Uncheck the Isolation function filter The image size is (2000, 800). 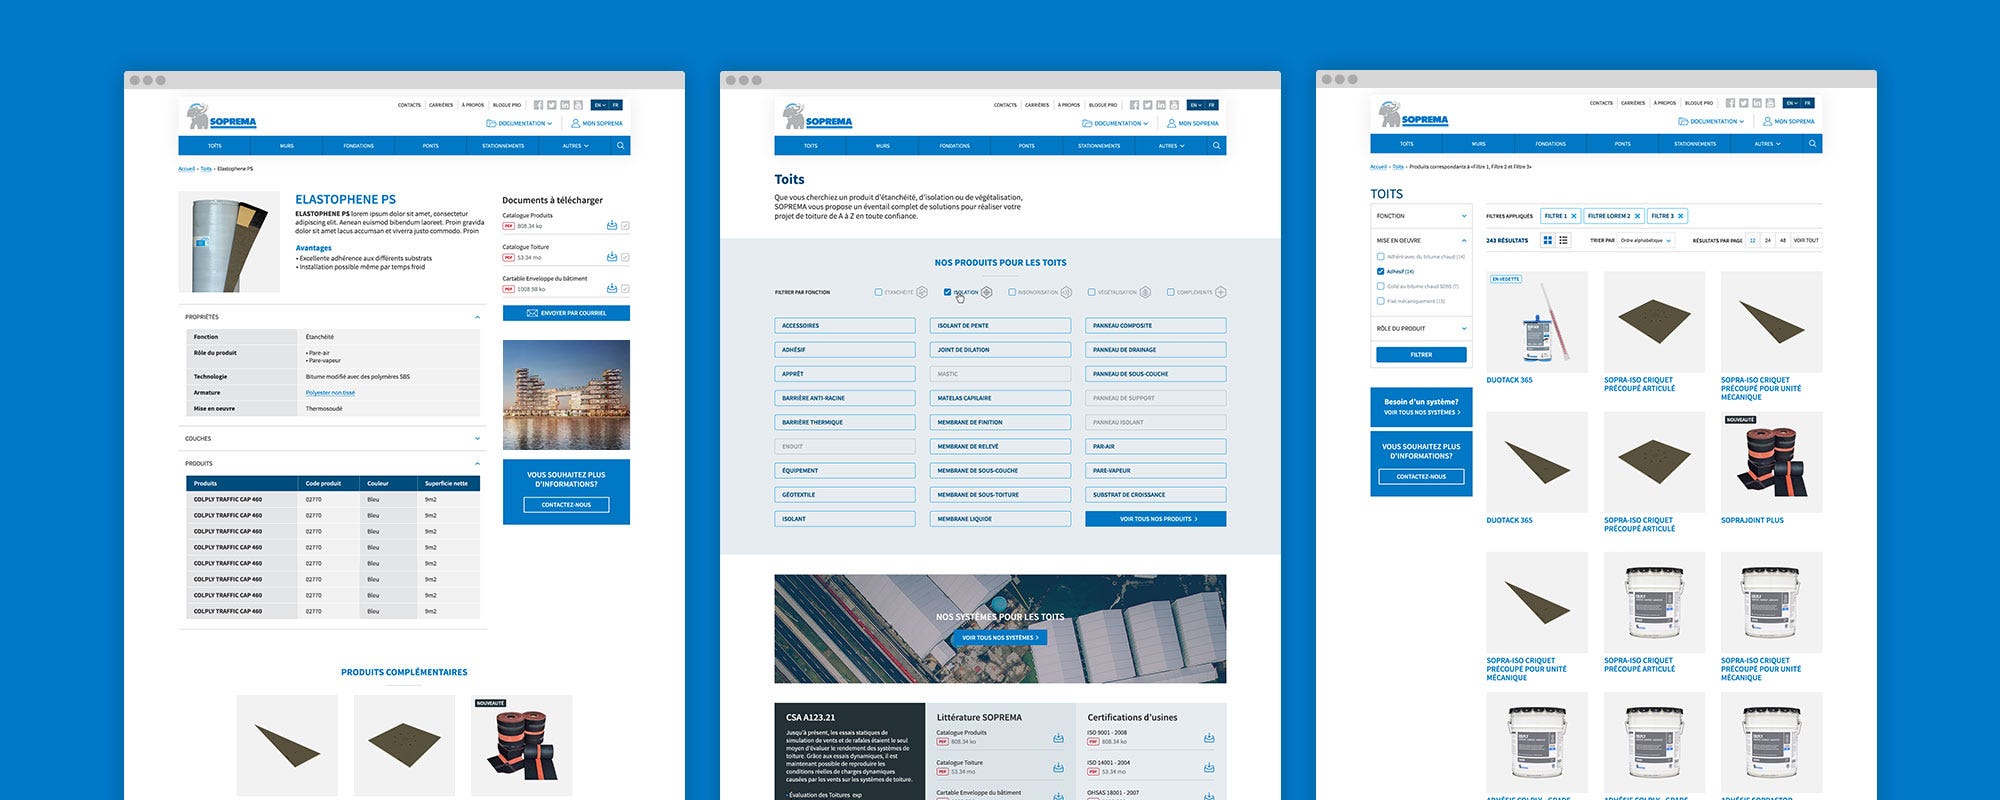click(x=947, y=292)
